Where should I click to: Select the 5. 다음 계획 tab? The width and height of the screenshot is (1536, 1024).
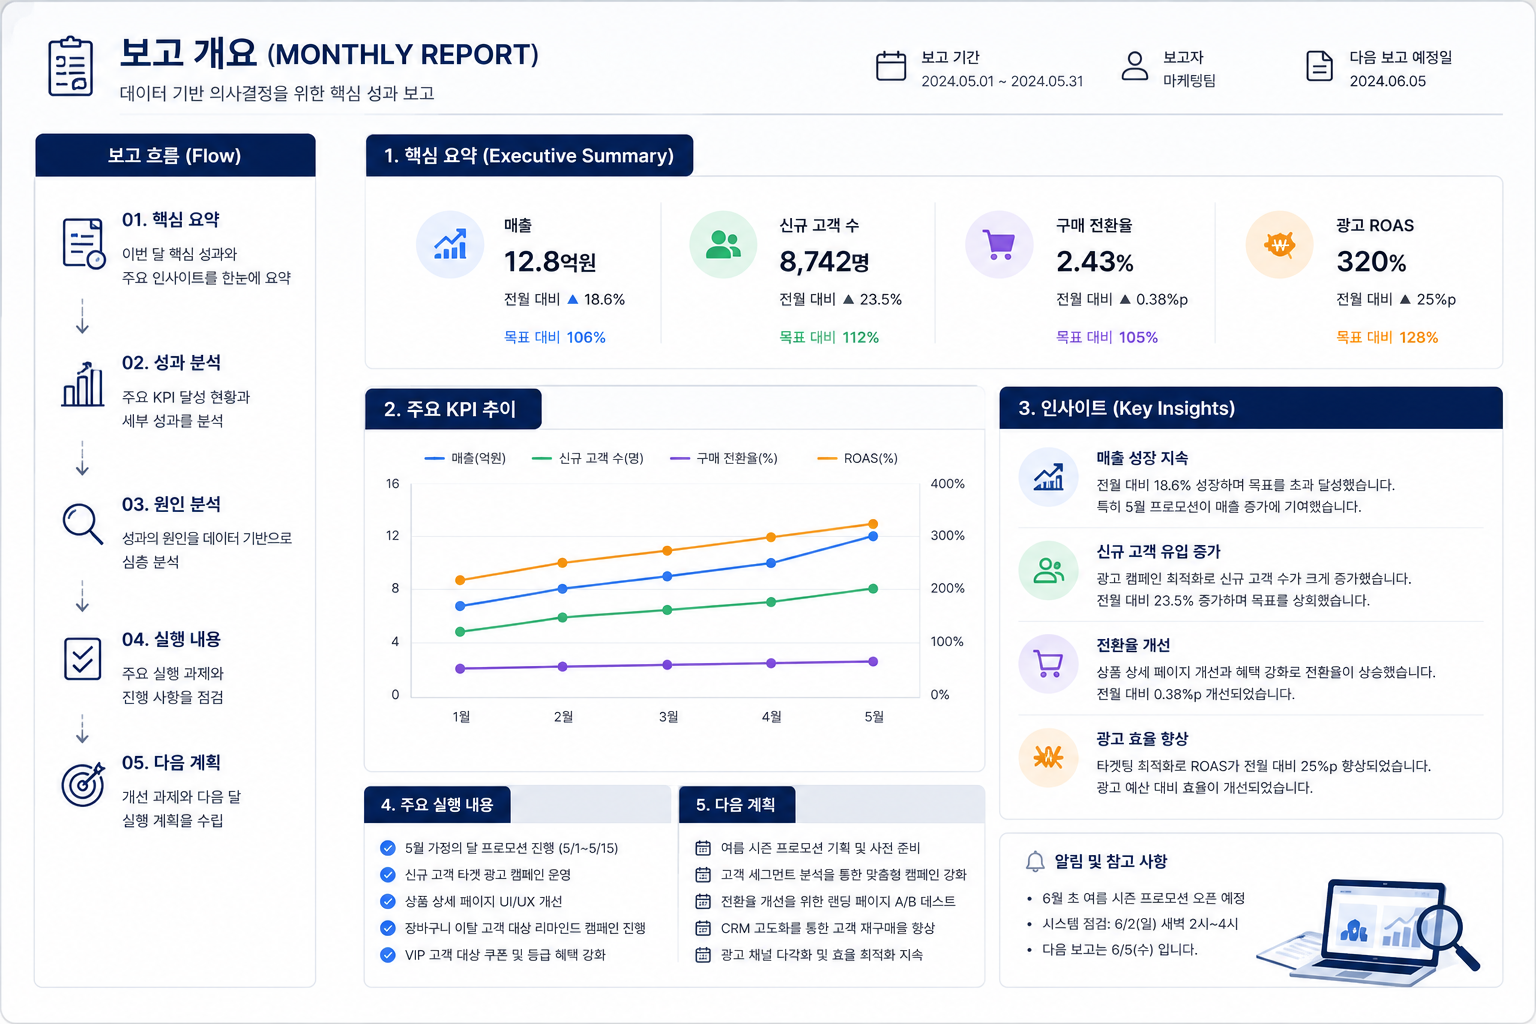coord(736,804)
